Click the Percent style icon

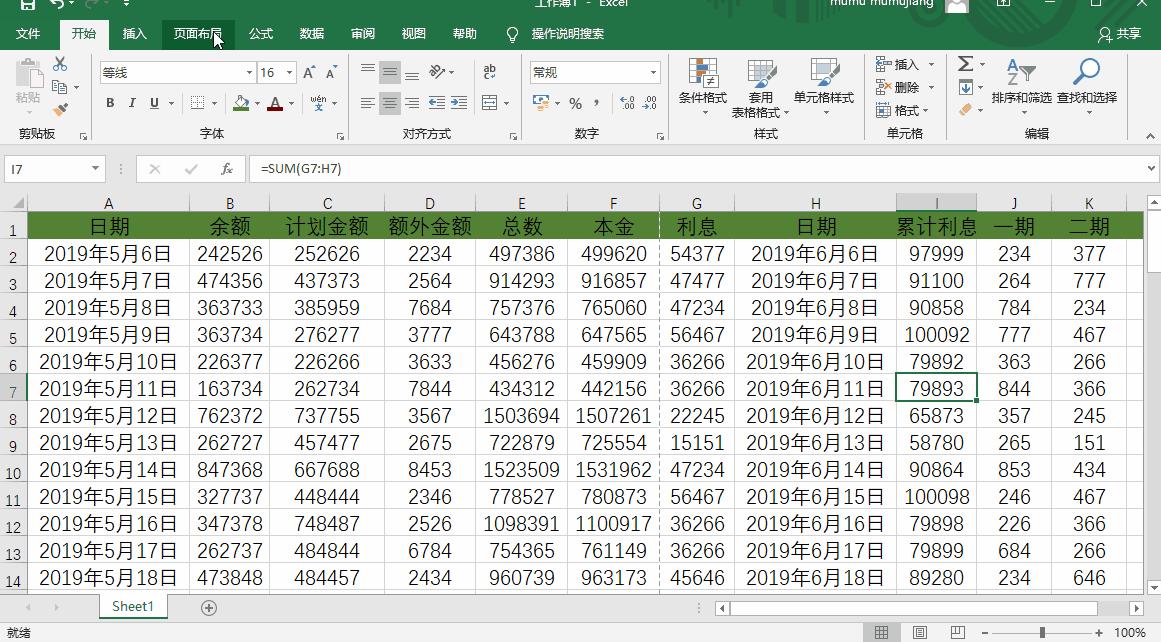(575, 102)
